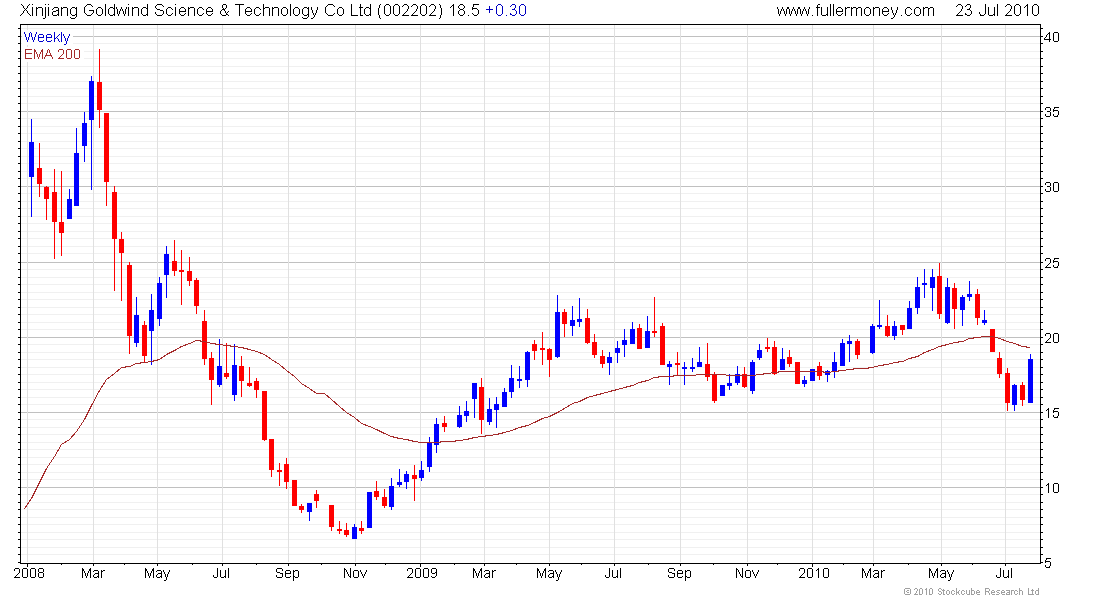1100x600 pixels.
Task: Click the 'Weekly' legend label
Action: point(47,37)
